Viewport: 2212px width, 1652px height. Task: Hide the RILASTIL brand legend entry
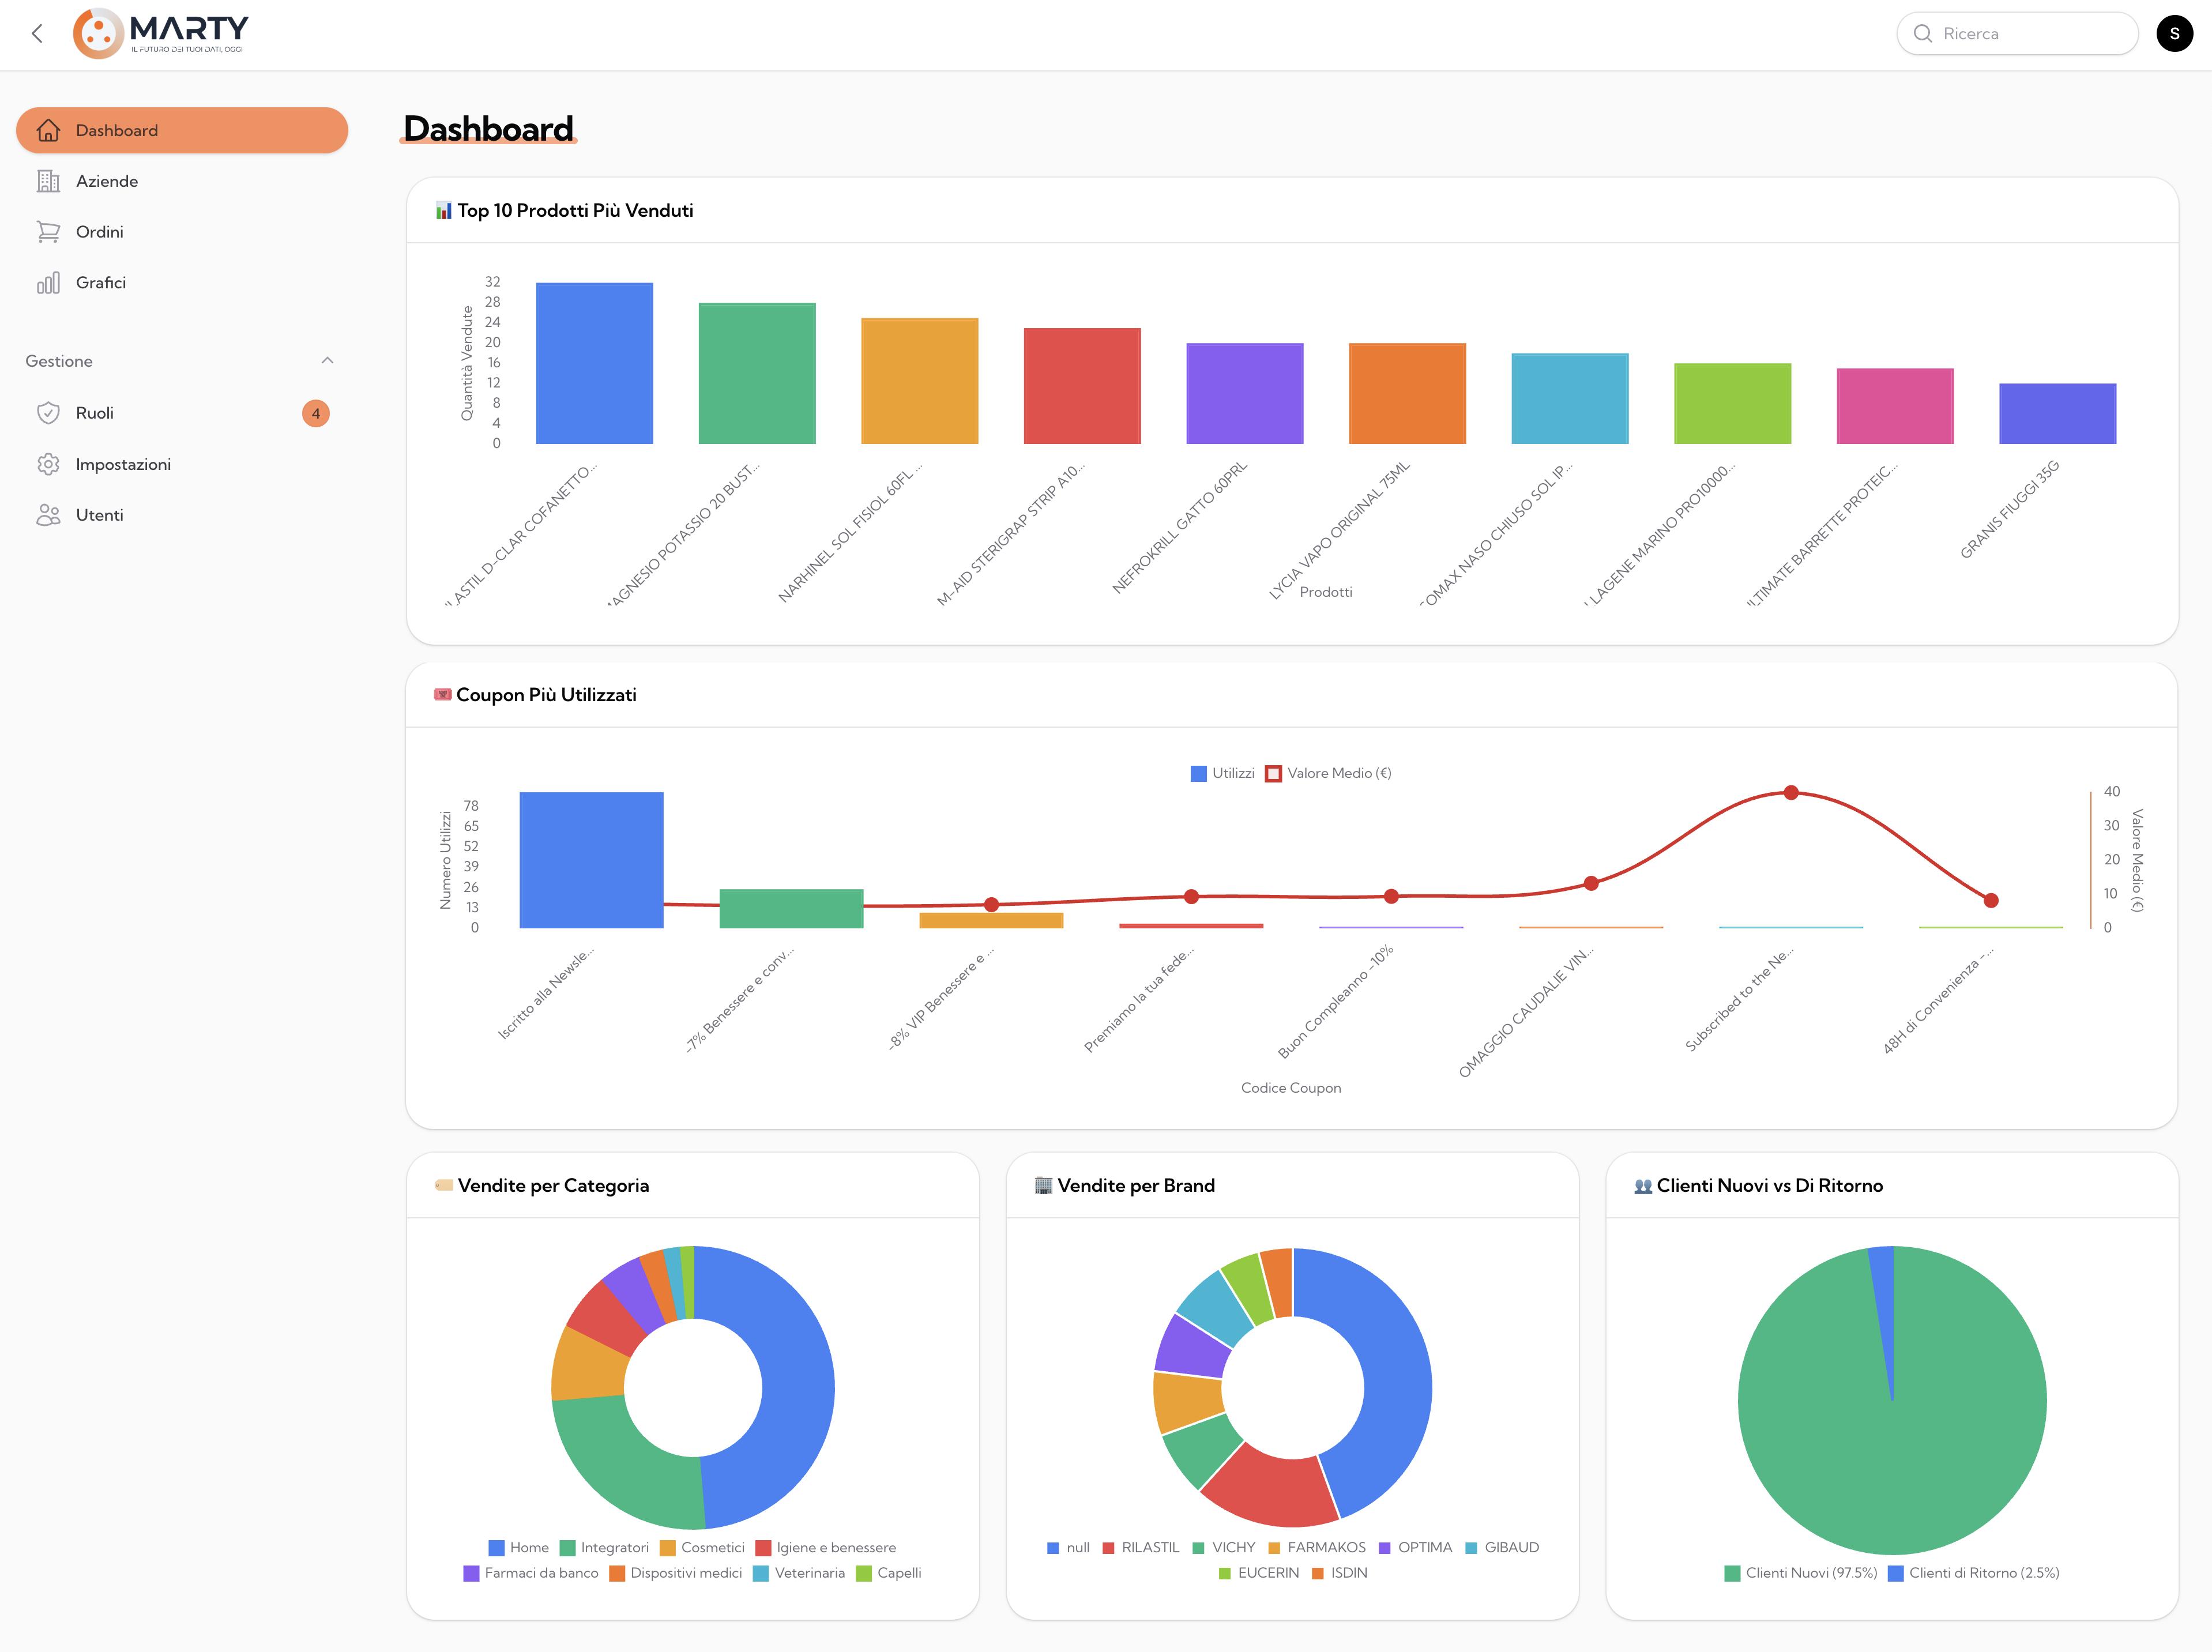coord(1140,1548)
